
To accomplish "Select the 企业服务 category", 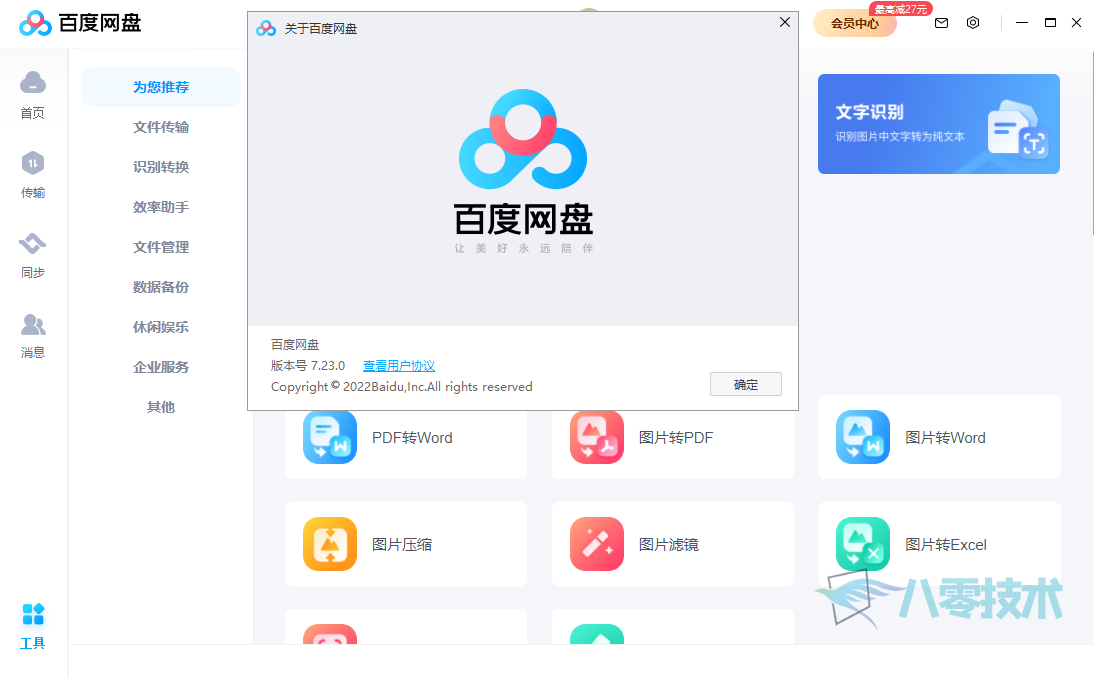I will pos(161,367).
